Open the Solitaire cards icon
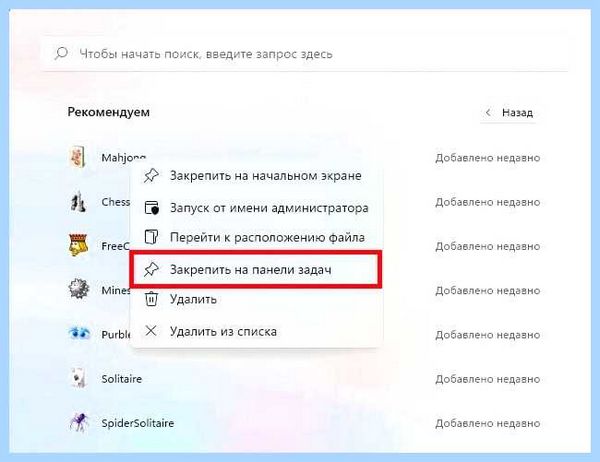 coord(78,378)
